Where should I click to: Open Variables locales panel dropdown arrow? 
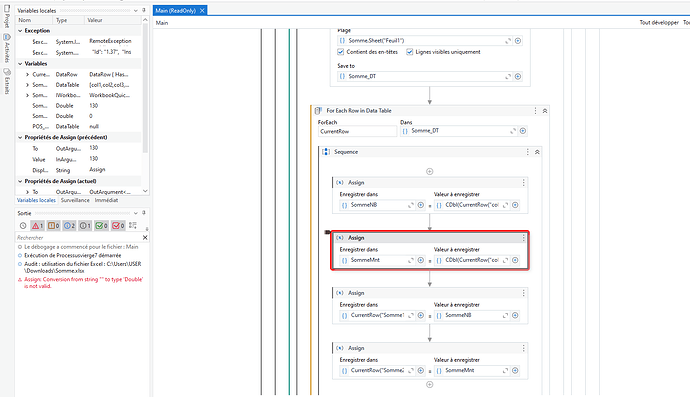136,10
